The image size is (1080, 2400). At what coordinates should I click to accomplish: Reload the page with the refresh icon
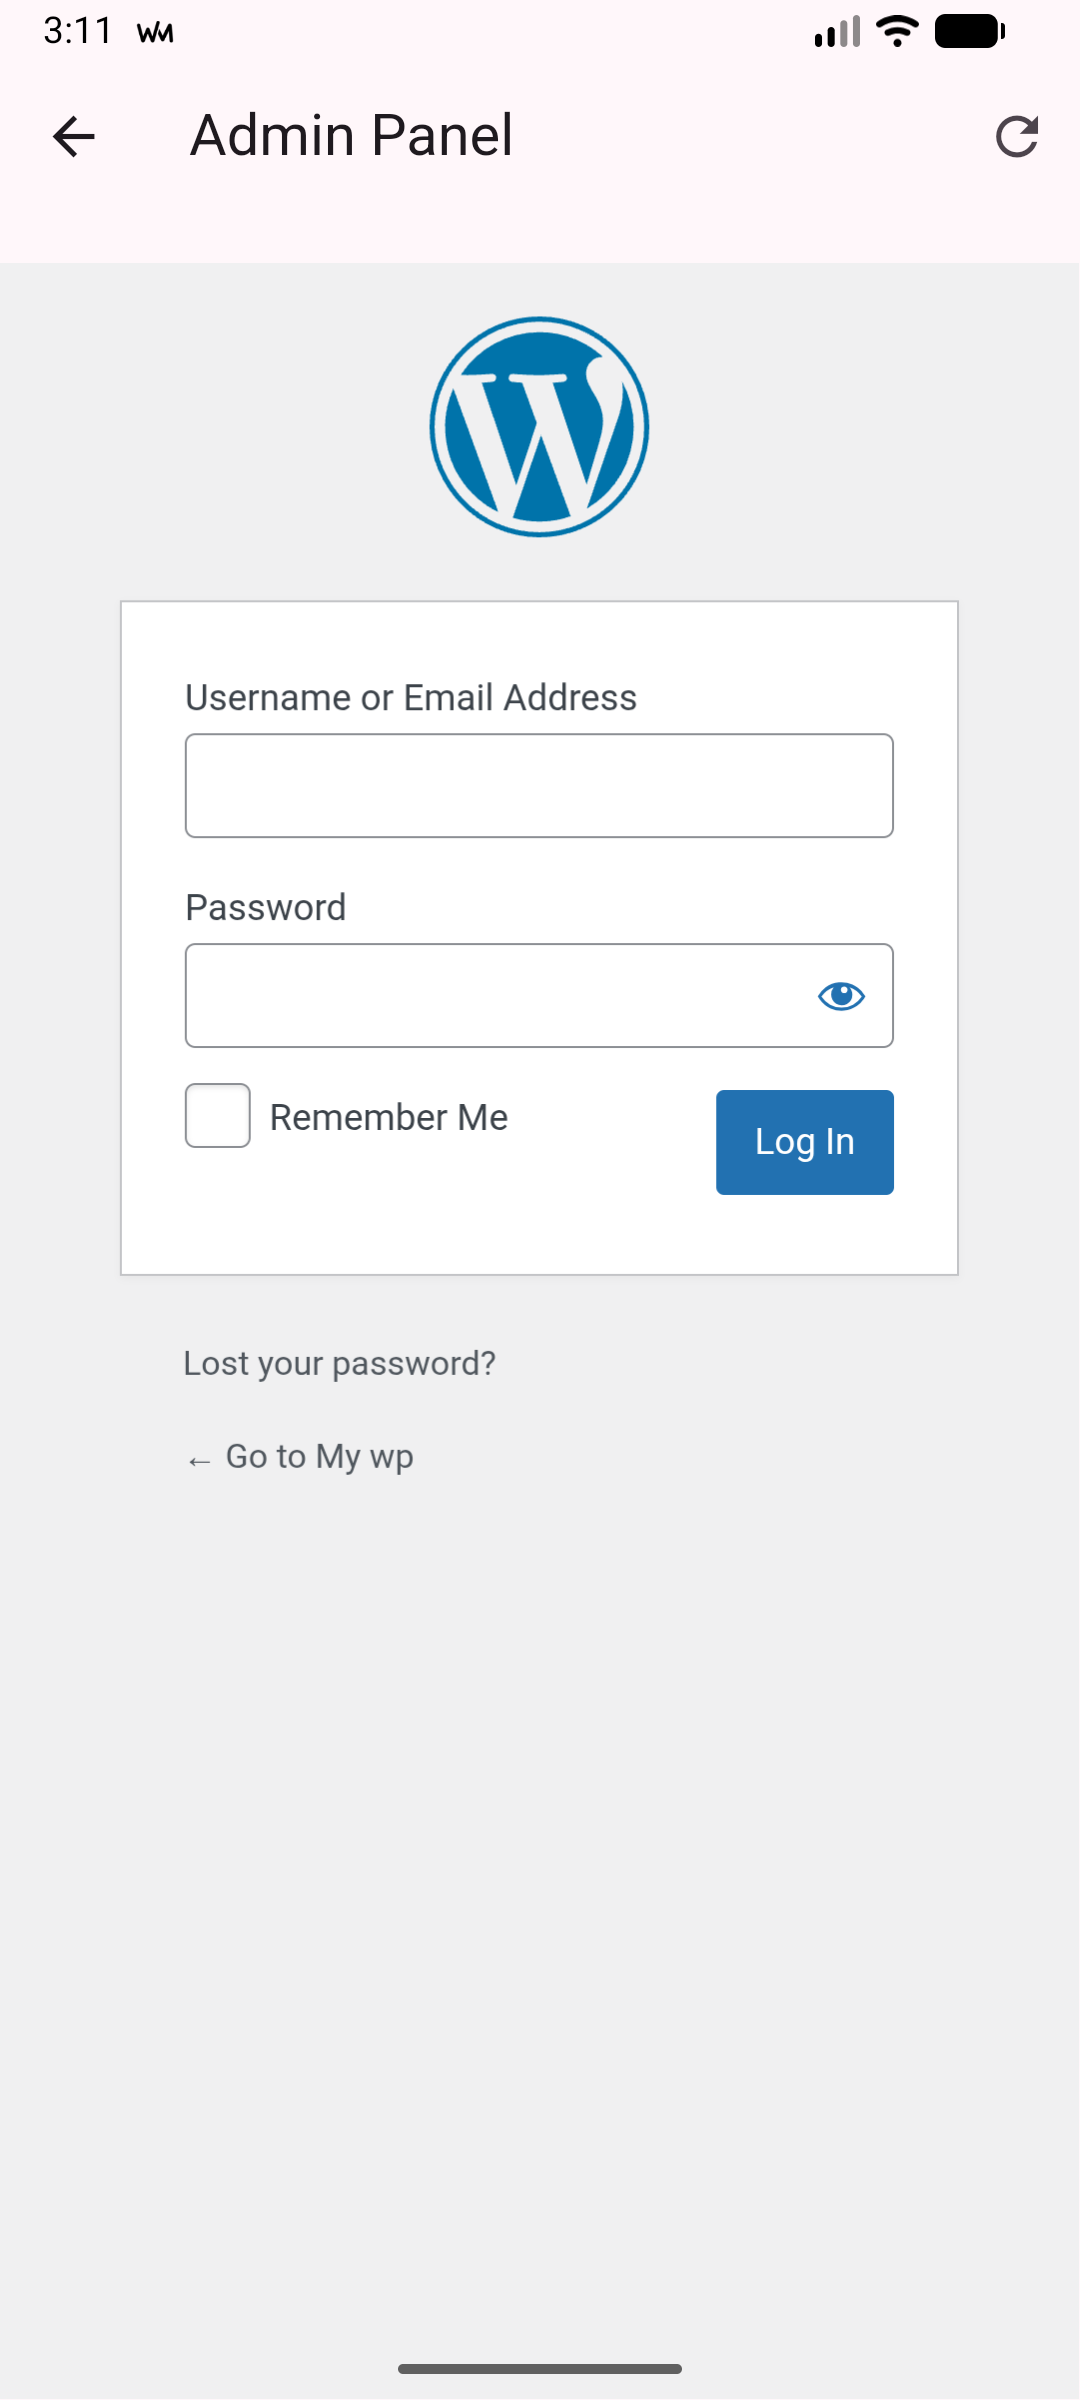[1017, 136]
